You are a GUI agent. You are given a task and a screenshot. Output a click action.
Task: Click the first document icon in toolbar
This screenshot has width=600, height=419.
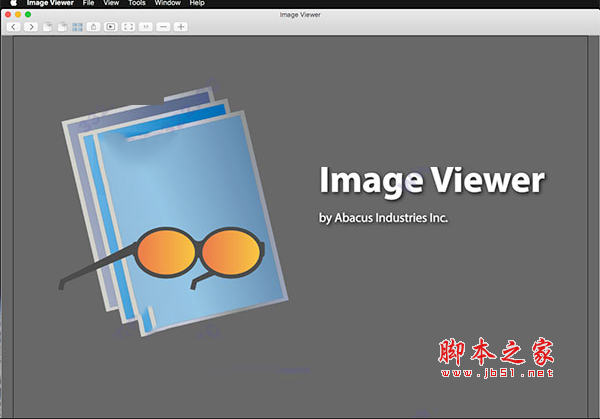click(47, 27)
